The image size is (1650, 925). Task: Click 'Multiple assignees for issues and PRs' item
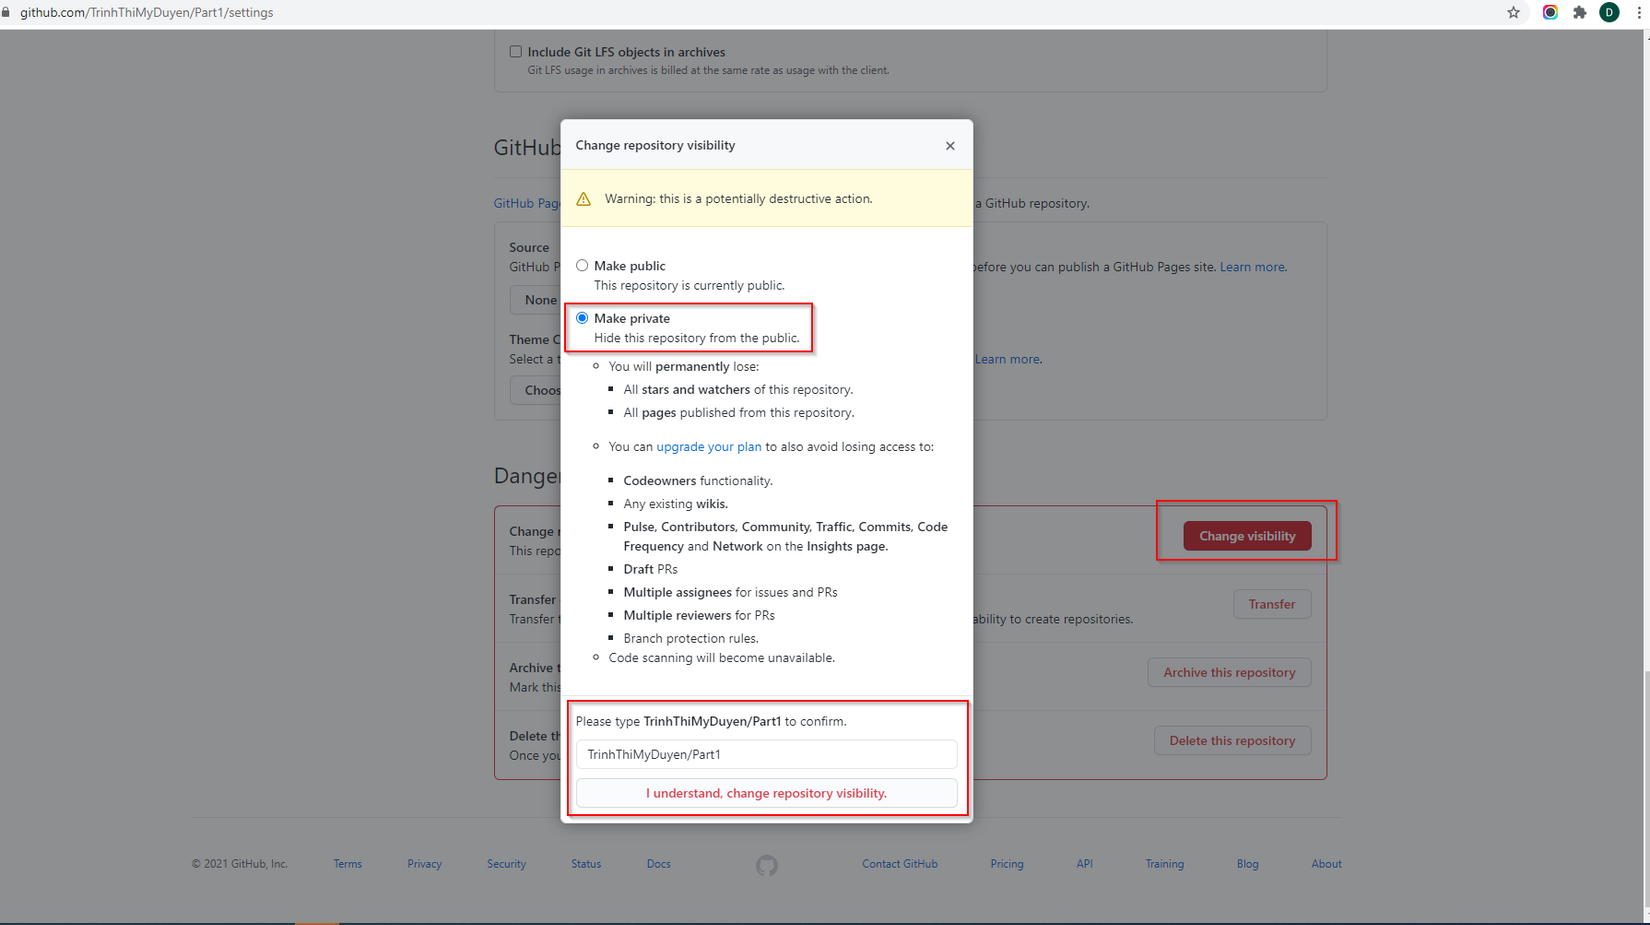[x=730, y=592]
